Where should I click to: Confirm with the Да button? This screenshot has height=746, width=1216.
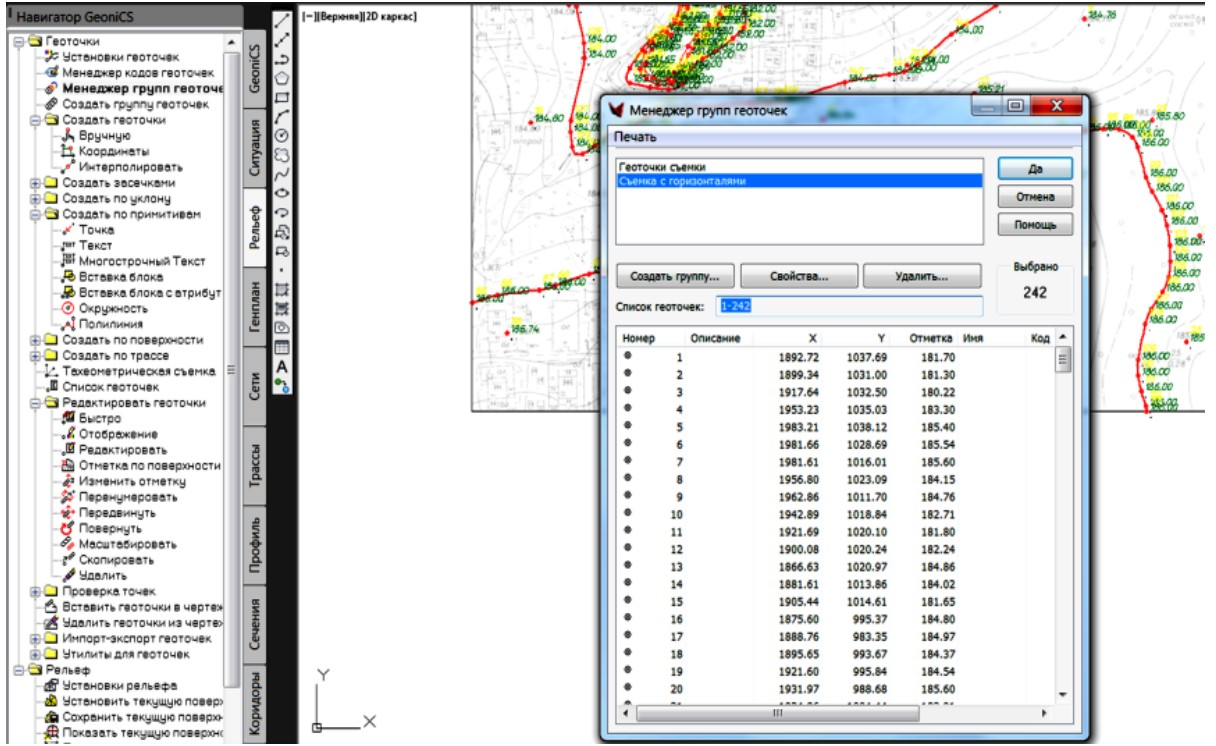[x=1035, y=169]
